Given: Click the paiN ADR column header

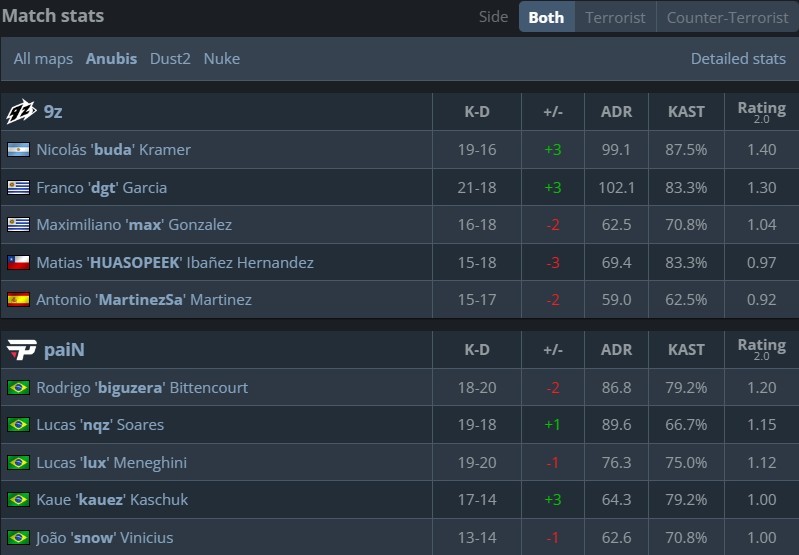Looking at the screenshot, I should pos(616,350).
